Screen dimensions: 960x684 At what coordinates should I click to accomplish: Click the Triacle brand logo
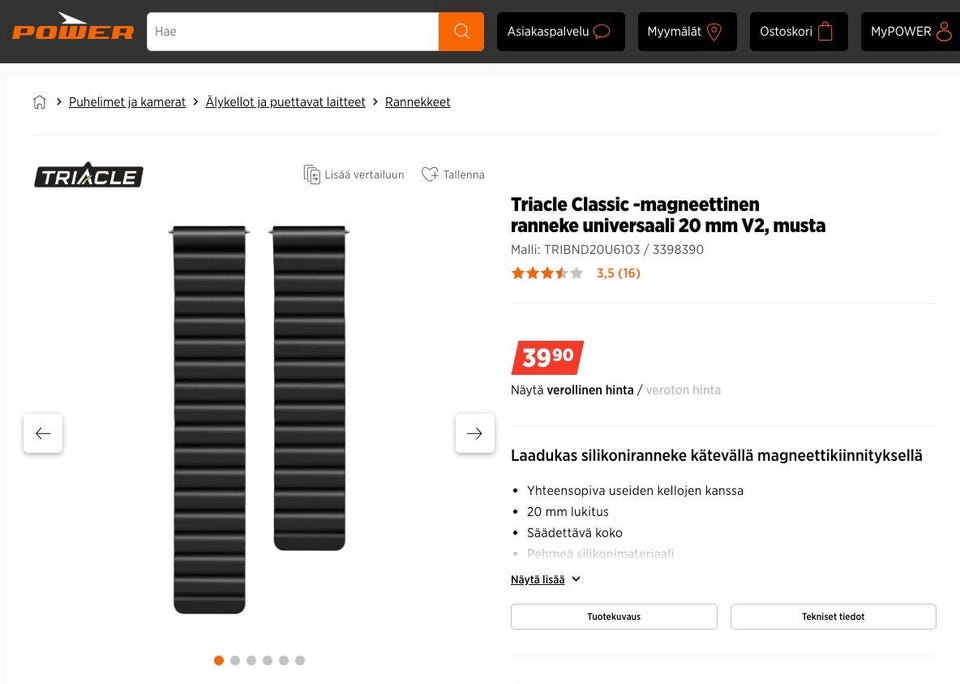pos(89,175)
